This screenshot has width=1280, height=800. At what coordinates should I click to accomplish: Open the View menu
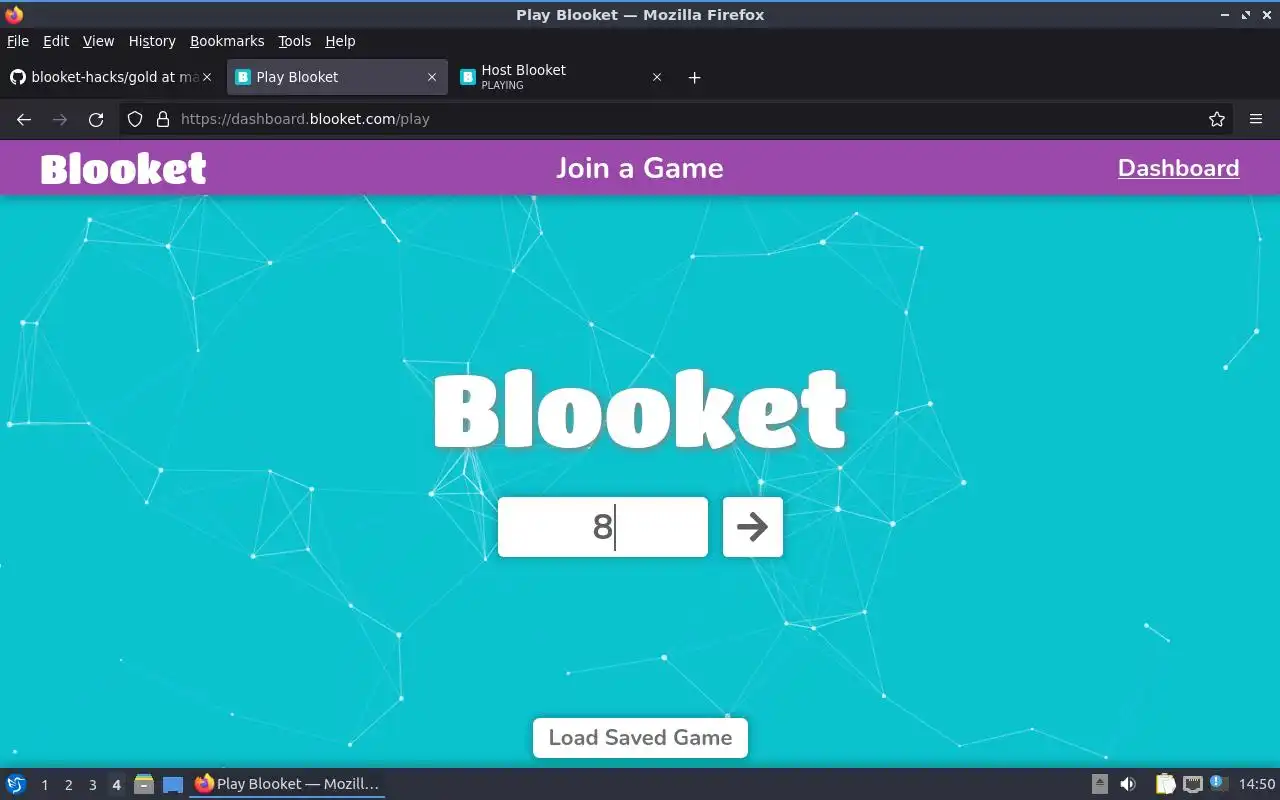click(x=98, y=41)
